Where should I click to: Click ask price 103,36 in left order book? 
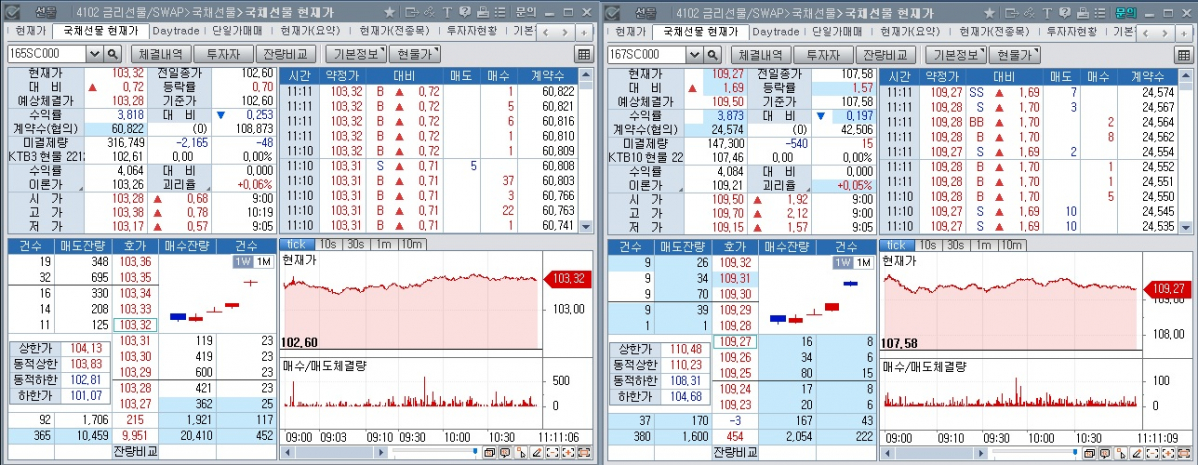135,262
